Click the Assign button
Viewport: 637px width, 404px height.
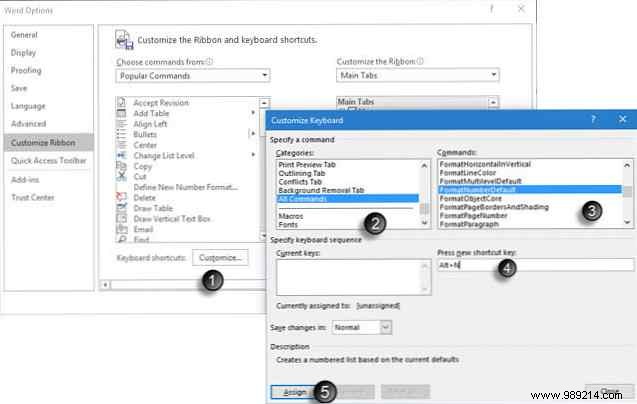295,392
